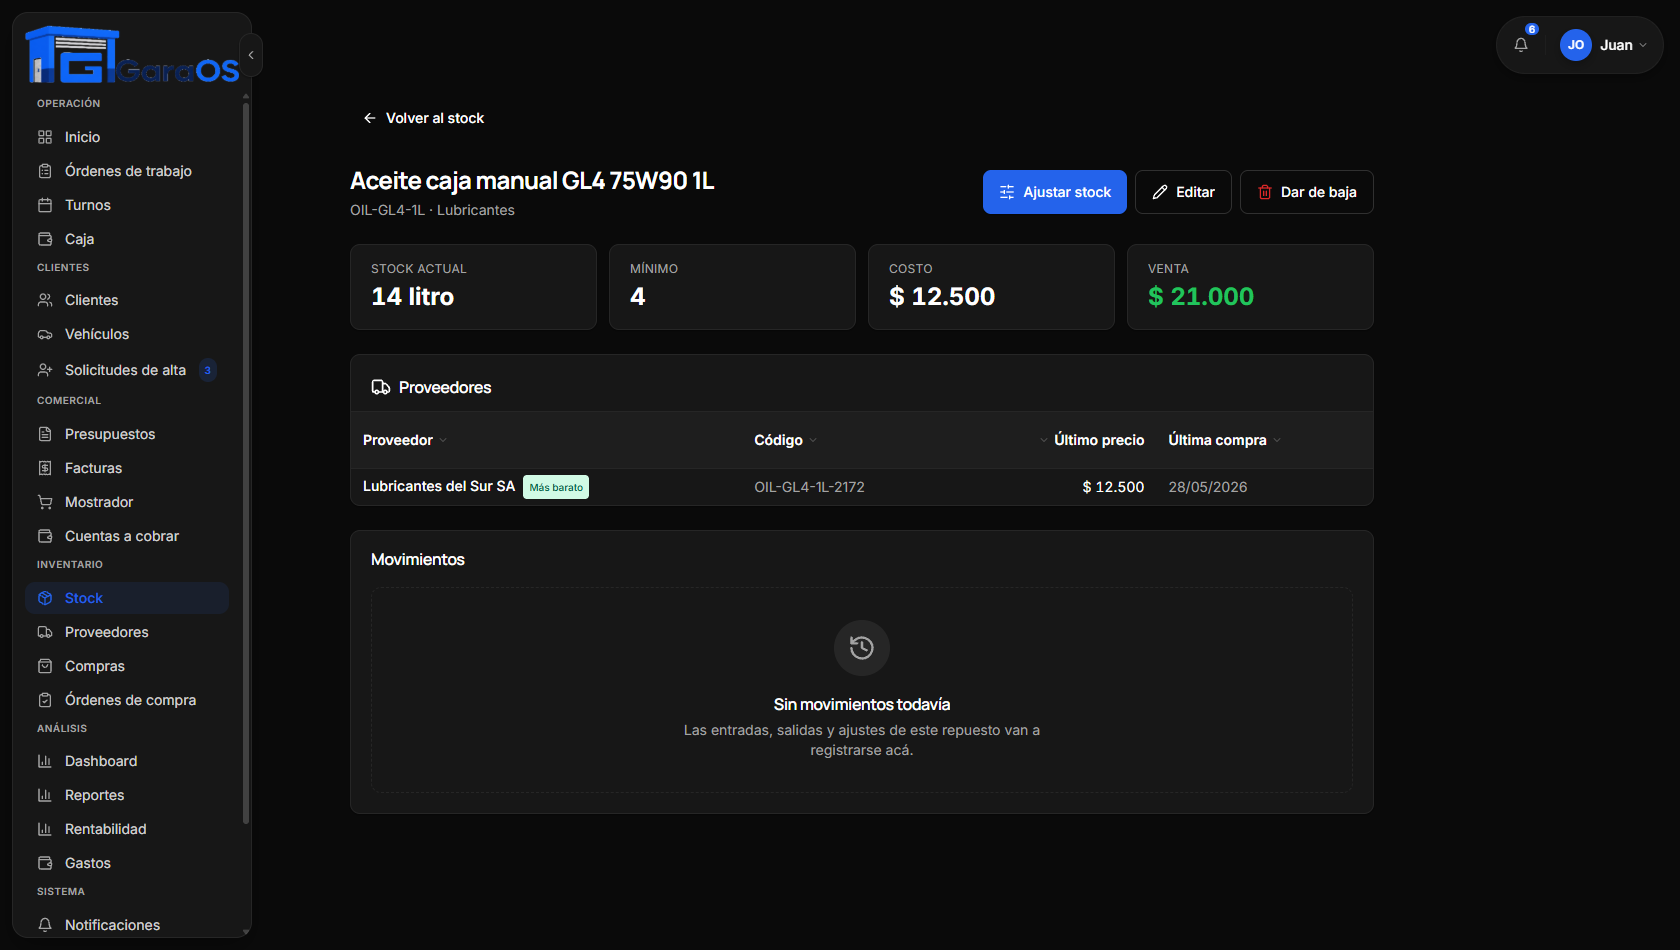Screen dimensions: 1680x950
Task: Click Inicio grid icon
Action: (x=45, y=137)
